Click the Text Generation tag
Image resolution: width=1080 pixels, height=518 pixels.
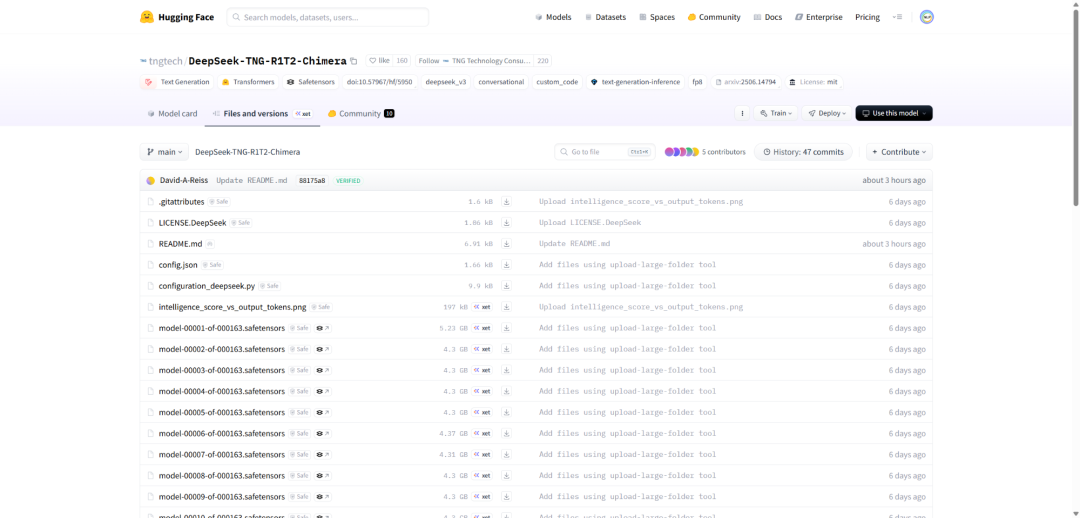coord(177,82)
